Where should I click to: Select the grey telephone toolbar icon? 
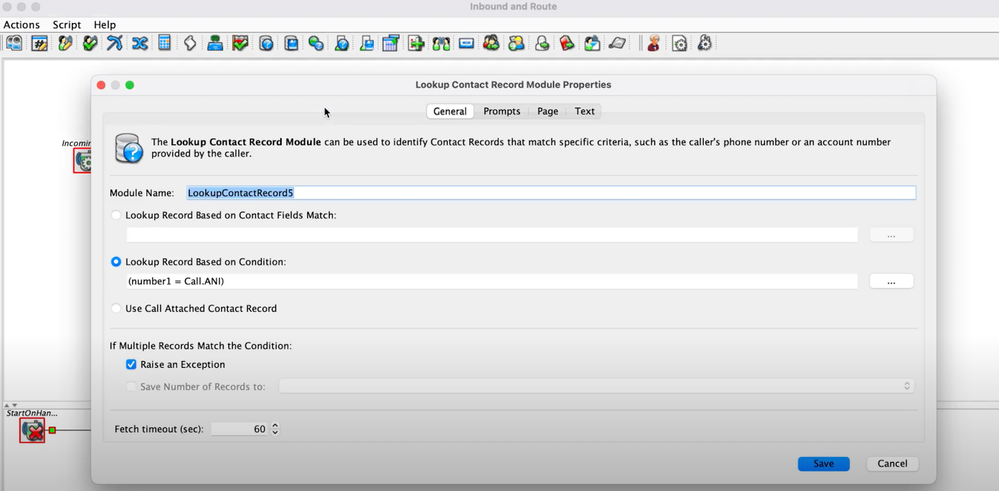(x=617, y=43)
